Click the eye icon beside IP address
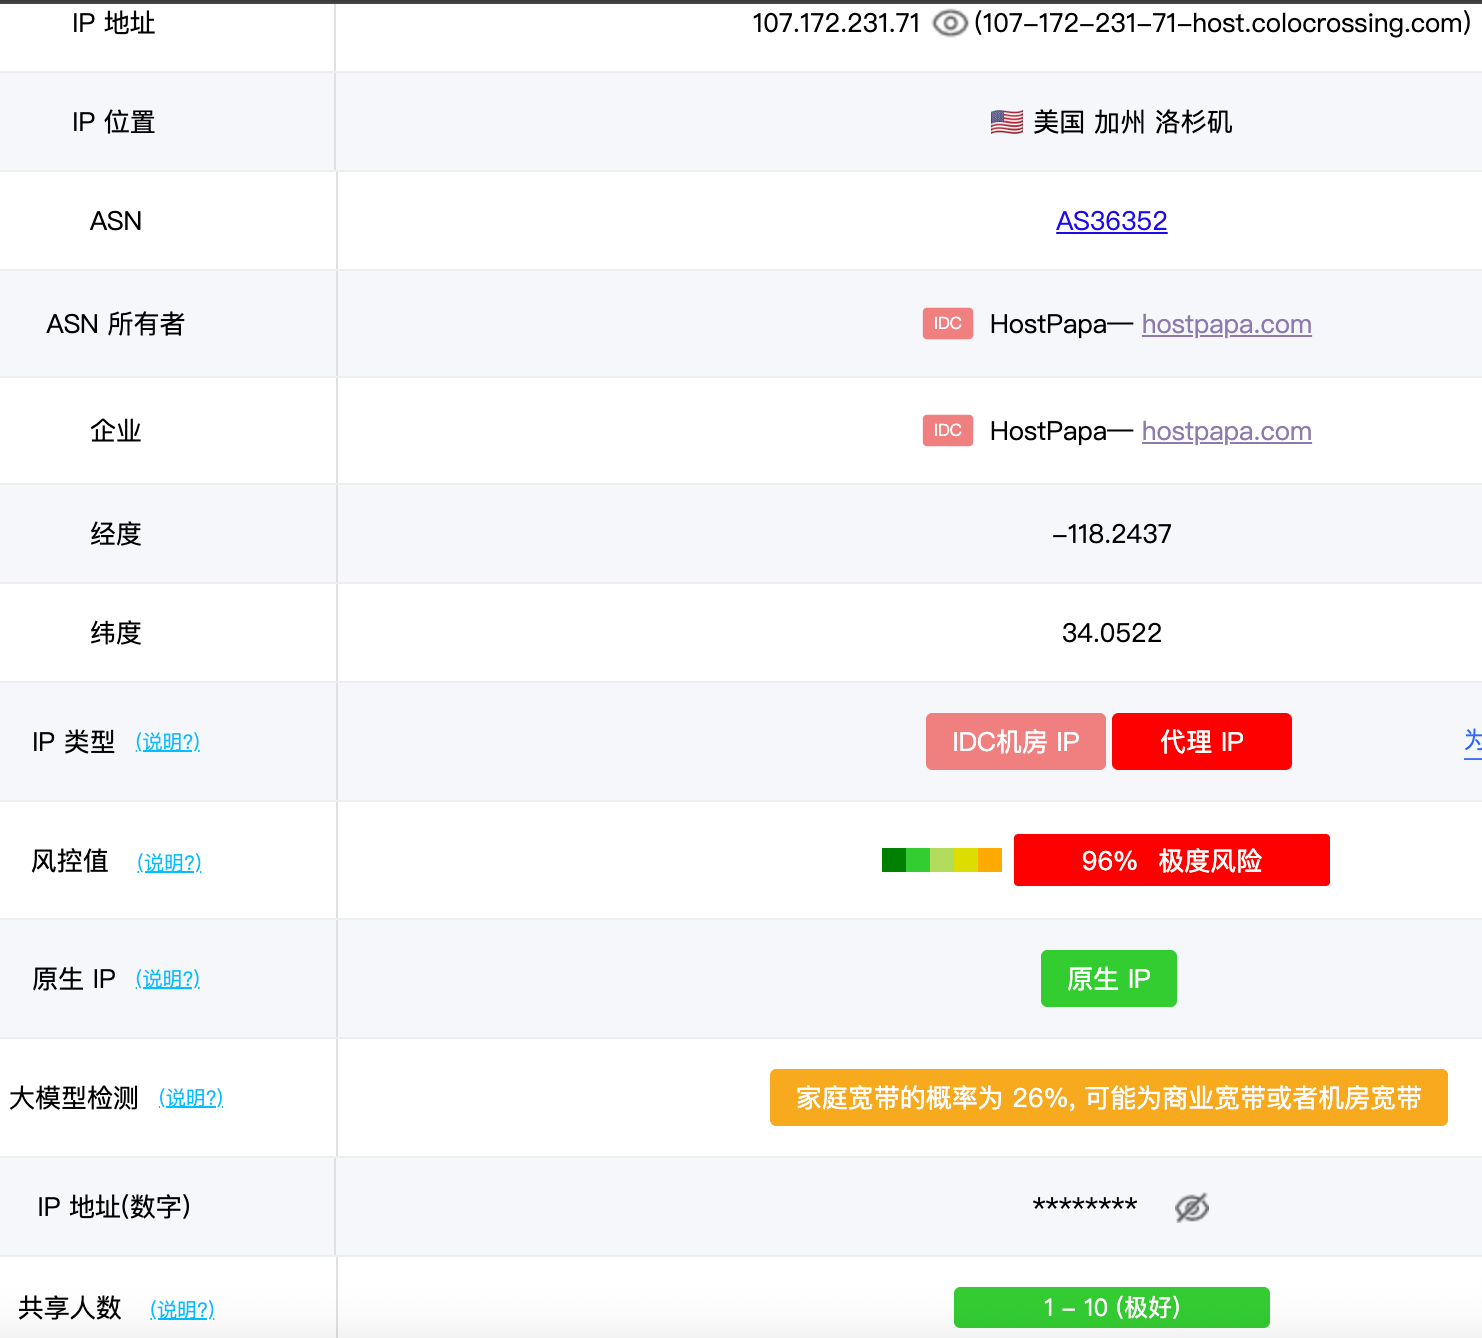The height and width of the screenshot is (1338, 1482). pyautogui.click(x=949, y=23)
